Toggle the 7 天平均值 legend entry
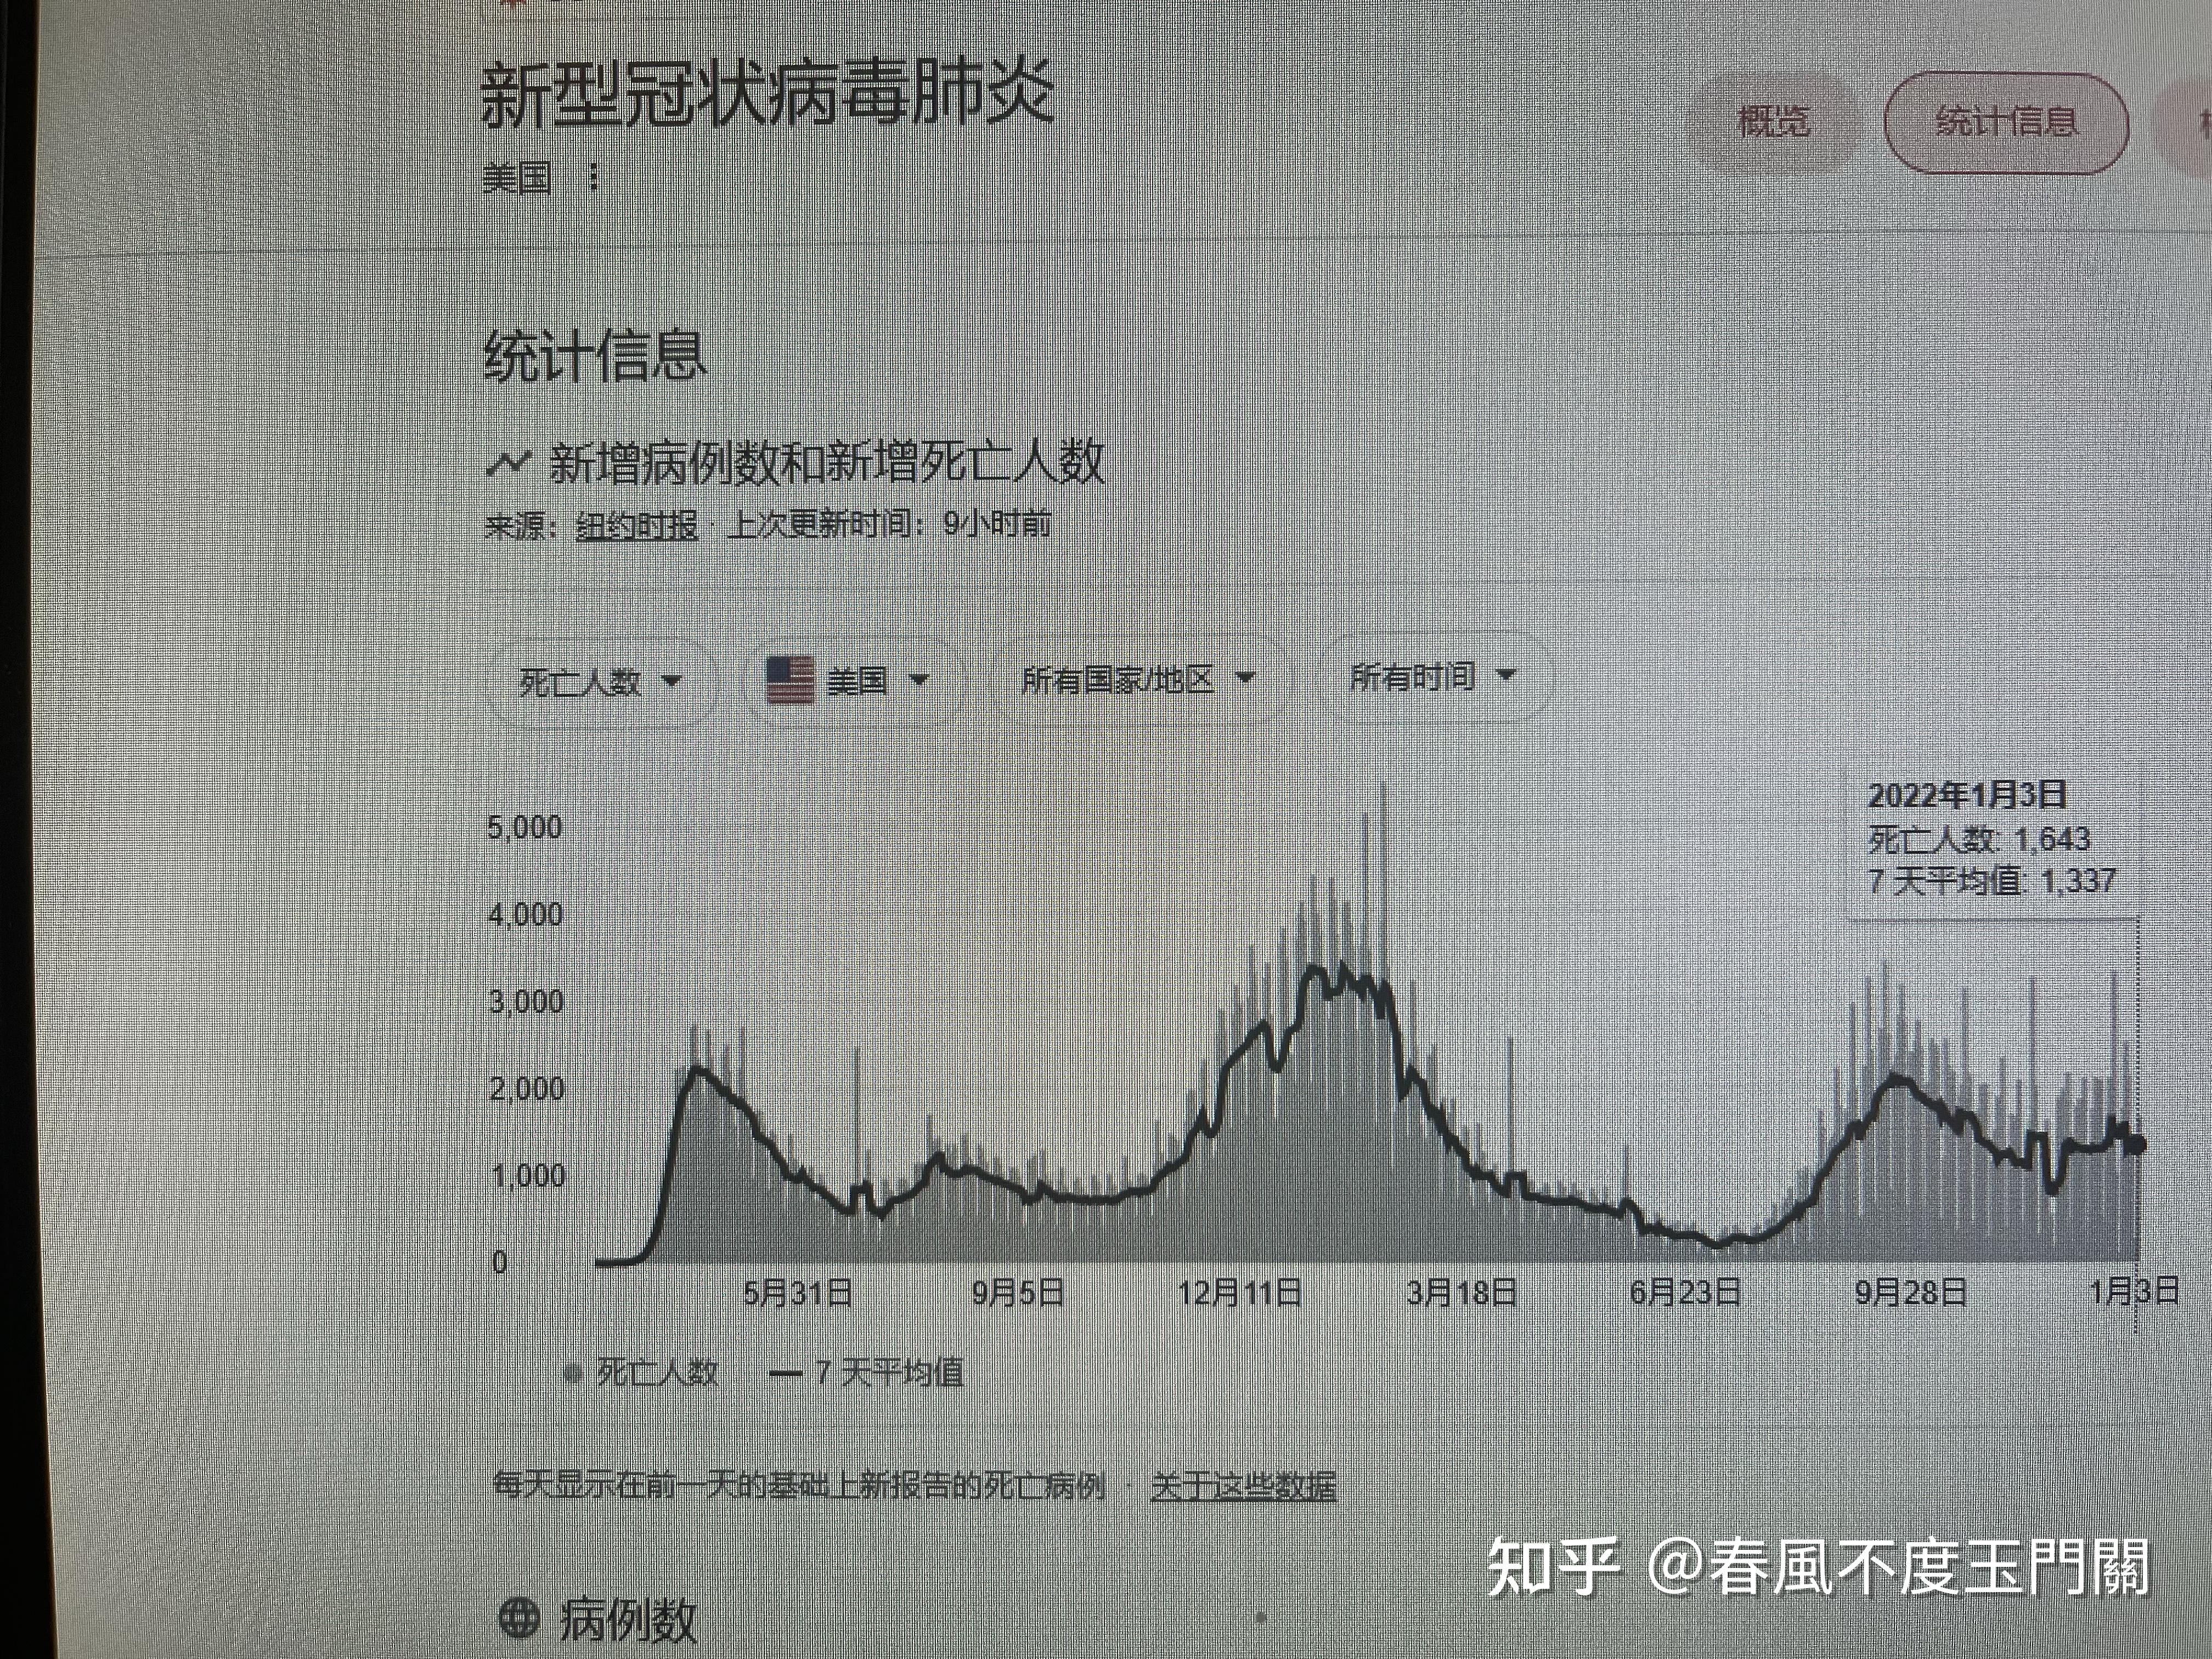This screenshot has height=1659, width=2212. click(867, 1372)
